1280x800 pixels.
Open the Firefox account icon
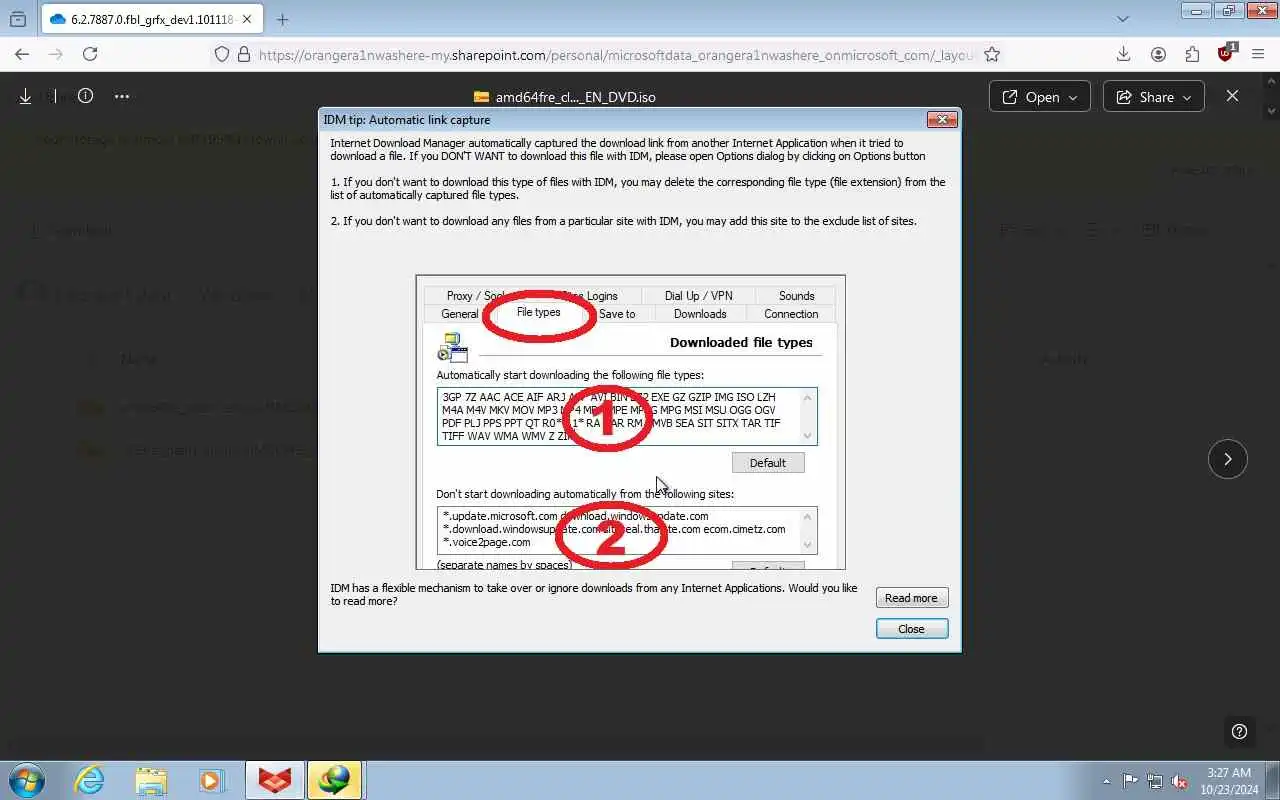(x=1158, y=54)
